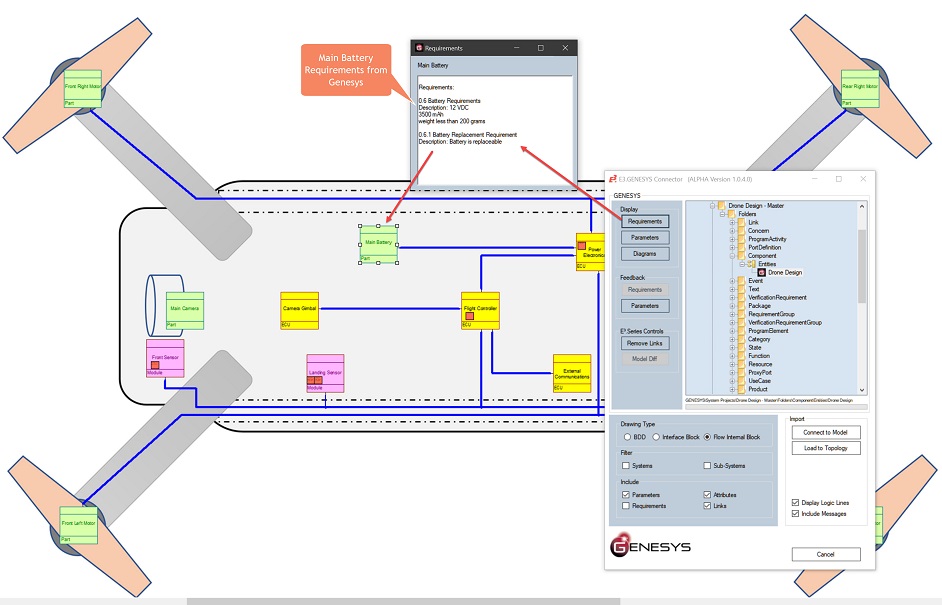Expand the PortDefinition folder node
Screen dimensions: 942x605
(x=732, y=247)
